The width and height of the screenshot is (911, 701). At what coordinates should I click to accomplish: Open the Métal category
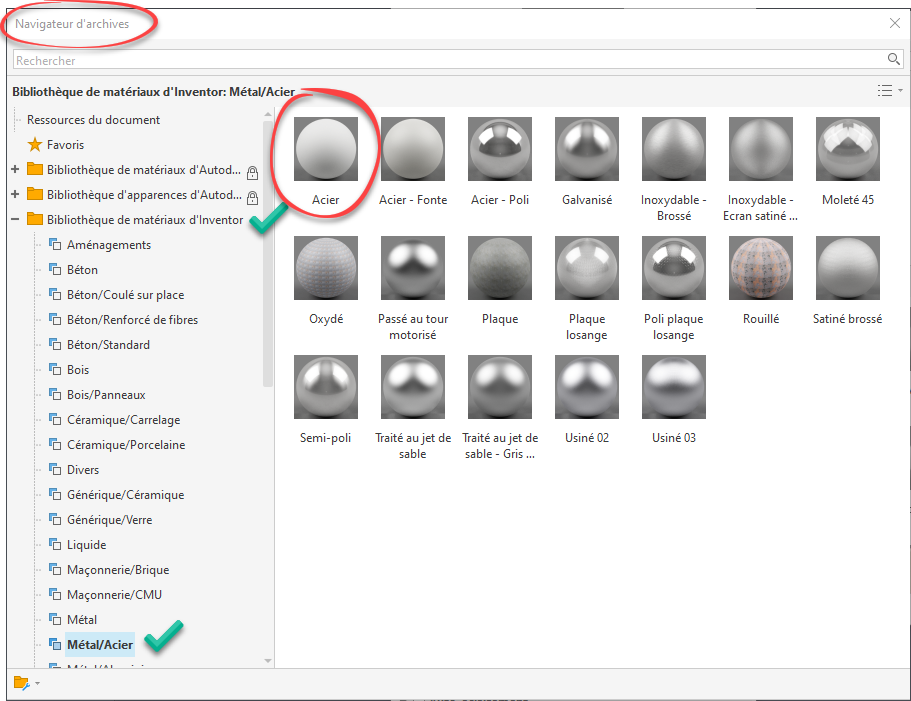(x=82, y=619)
